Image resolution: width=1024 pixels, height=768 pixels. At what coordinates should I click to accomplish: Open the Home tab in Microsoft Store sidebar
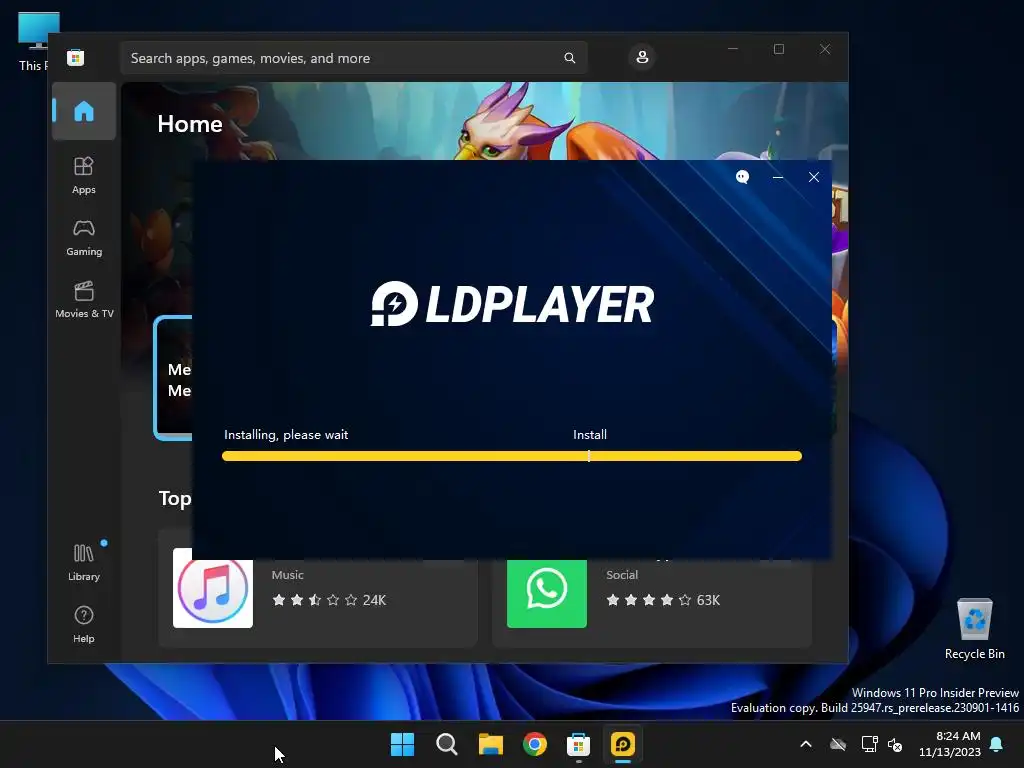tap(84, 111)
